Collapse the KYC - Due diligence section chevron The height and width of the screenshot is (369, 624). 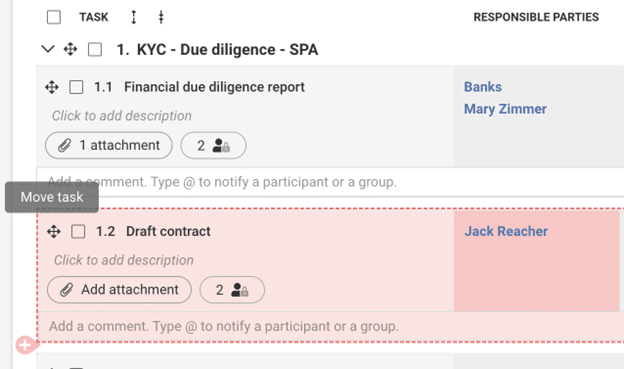48,49
